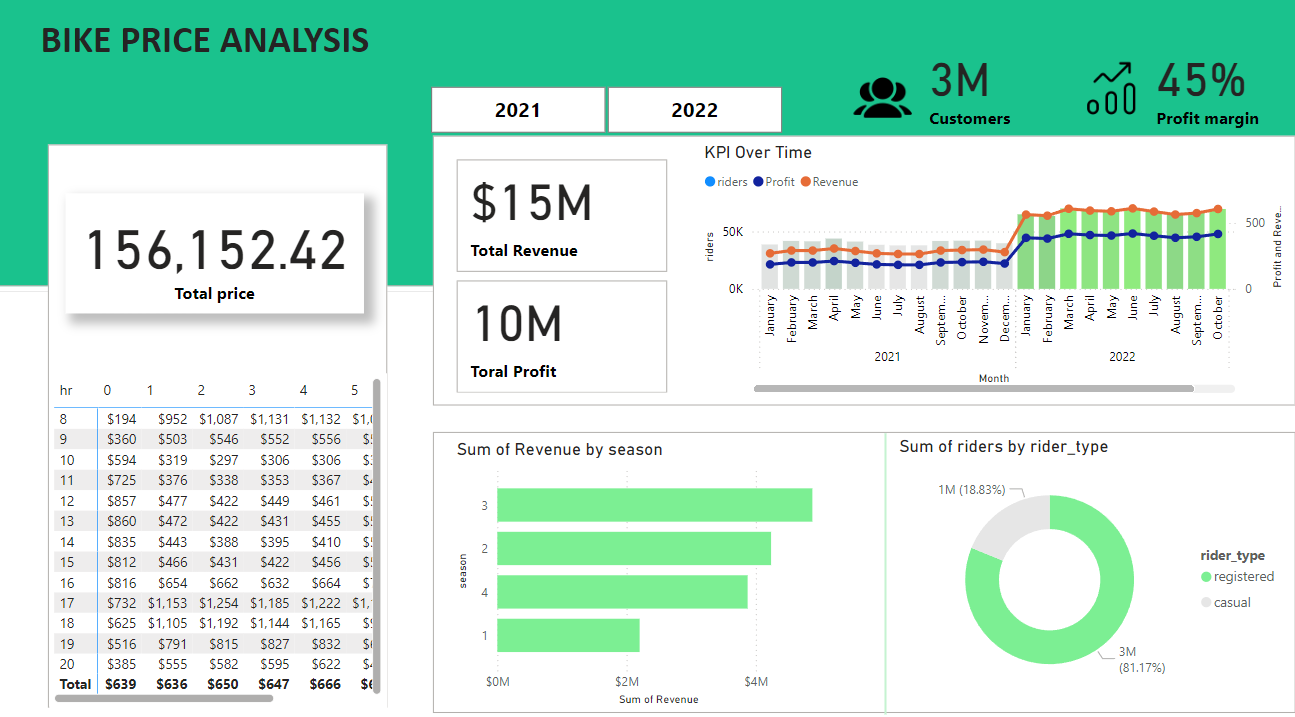The width and height of the screenshot is (1295, 717).
Task: Click the dark blue Profit legend dot
Action: click(x=756, y=181)
